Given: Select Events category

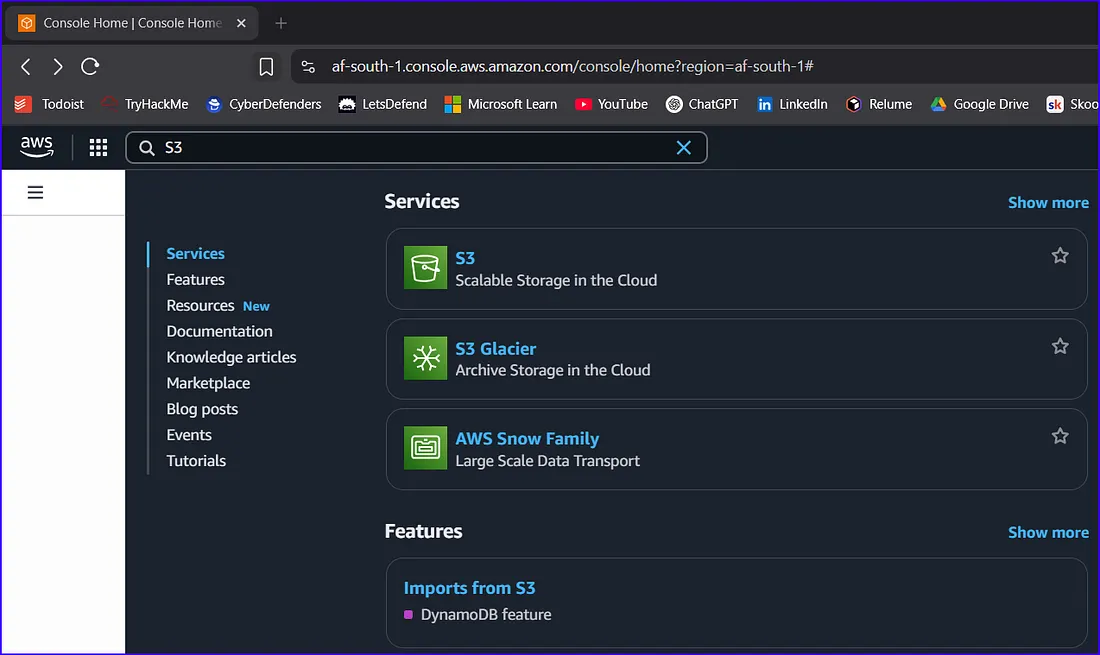Looking at the screenshot, I should [189, 435].
